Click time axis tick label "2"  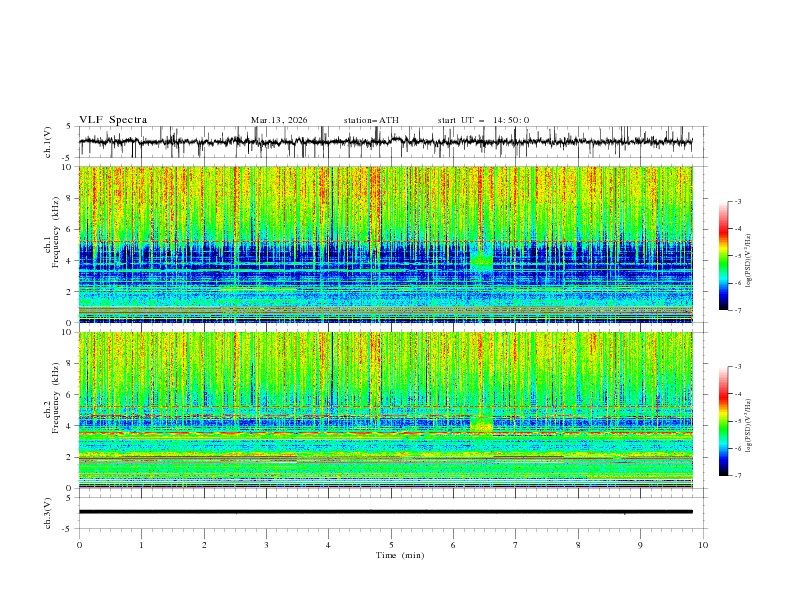coord(204,545)
